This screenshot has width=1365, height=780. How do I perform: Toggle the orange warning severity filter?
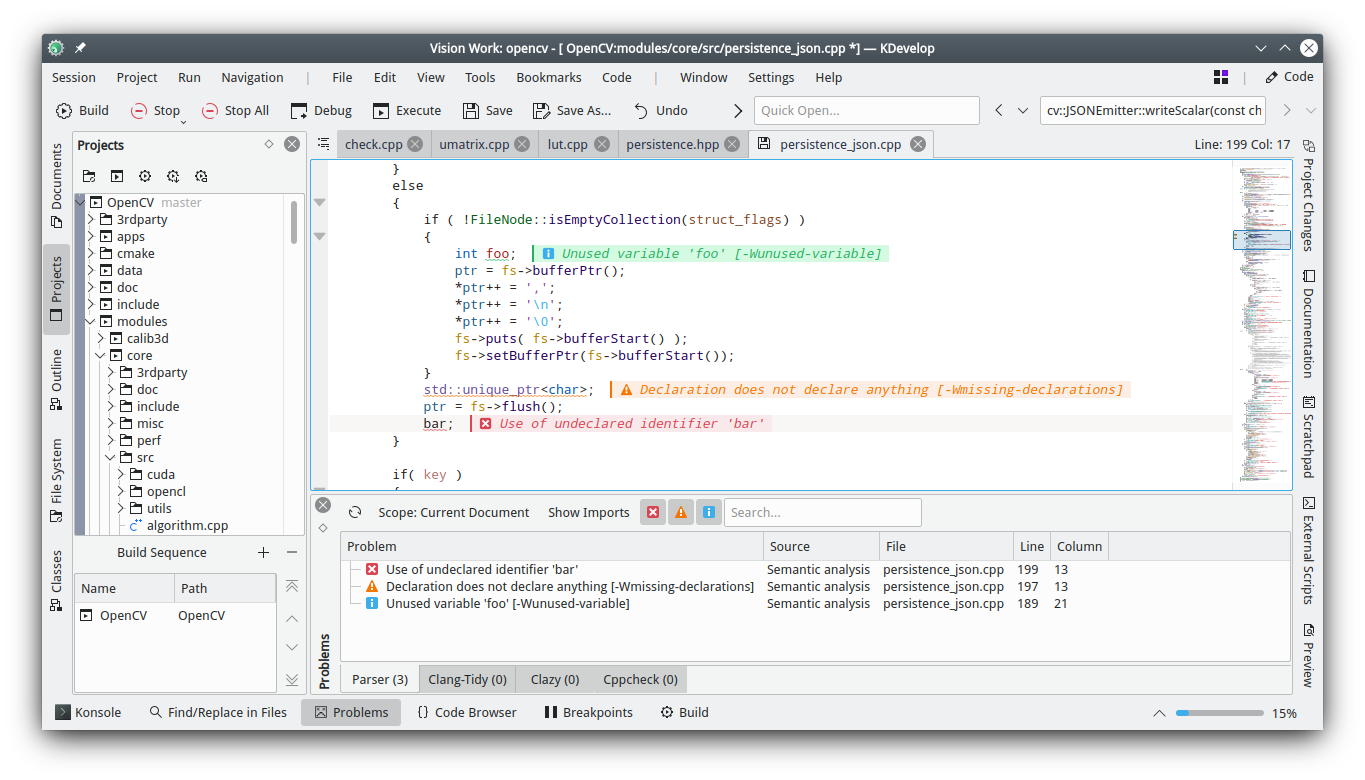tap(681, 512)
